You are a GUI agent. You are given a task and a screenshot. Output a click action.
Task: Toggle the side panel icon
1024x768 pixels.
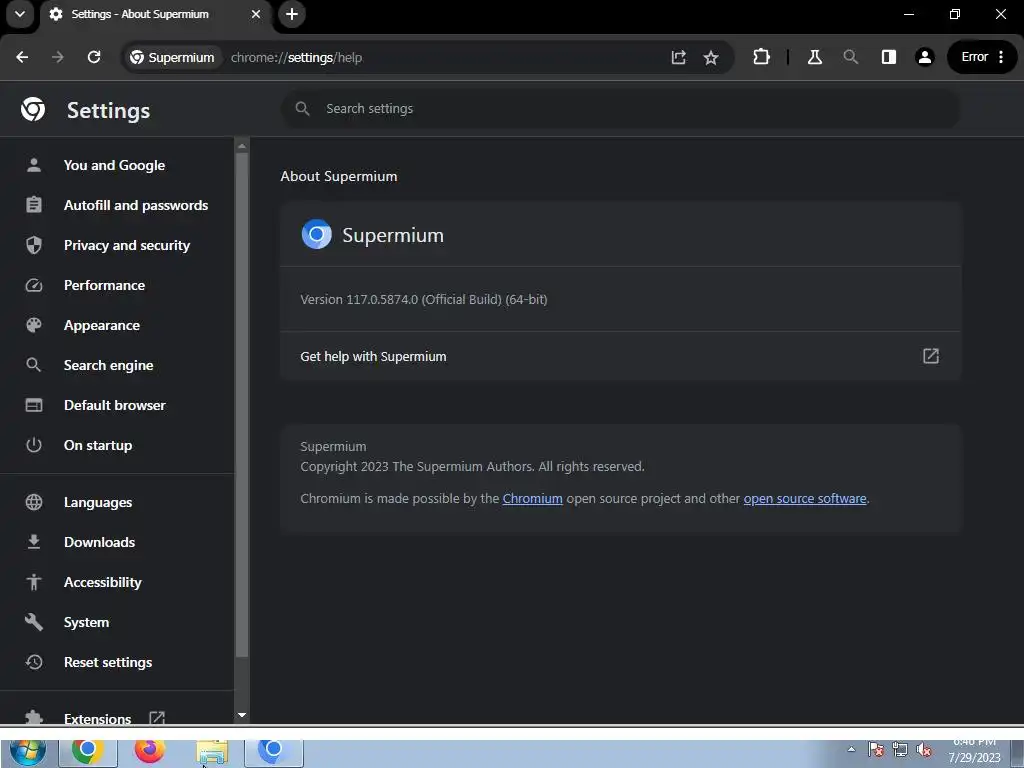pos(889,57)
